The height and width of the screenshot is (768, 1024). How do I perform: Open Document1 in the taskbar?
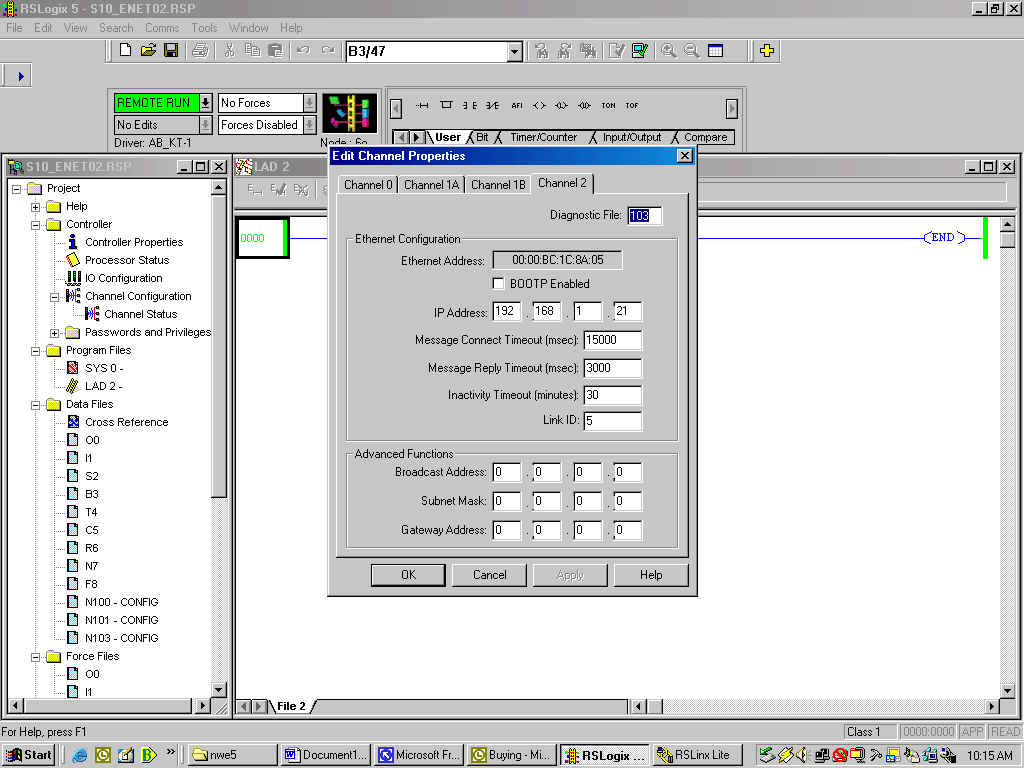327,755
